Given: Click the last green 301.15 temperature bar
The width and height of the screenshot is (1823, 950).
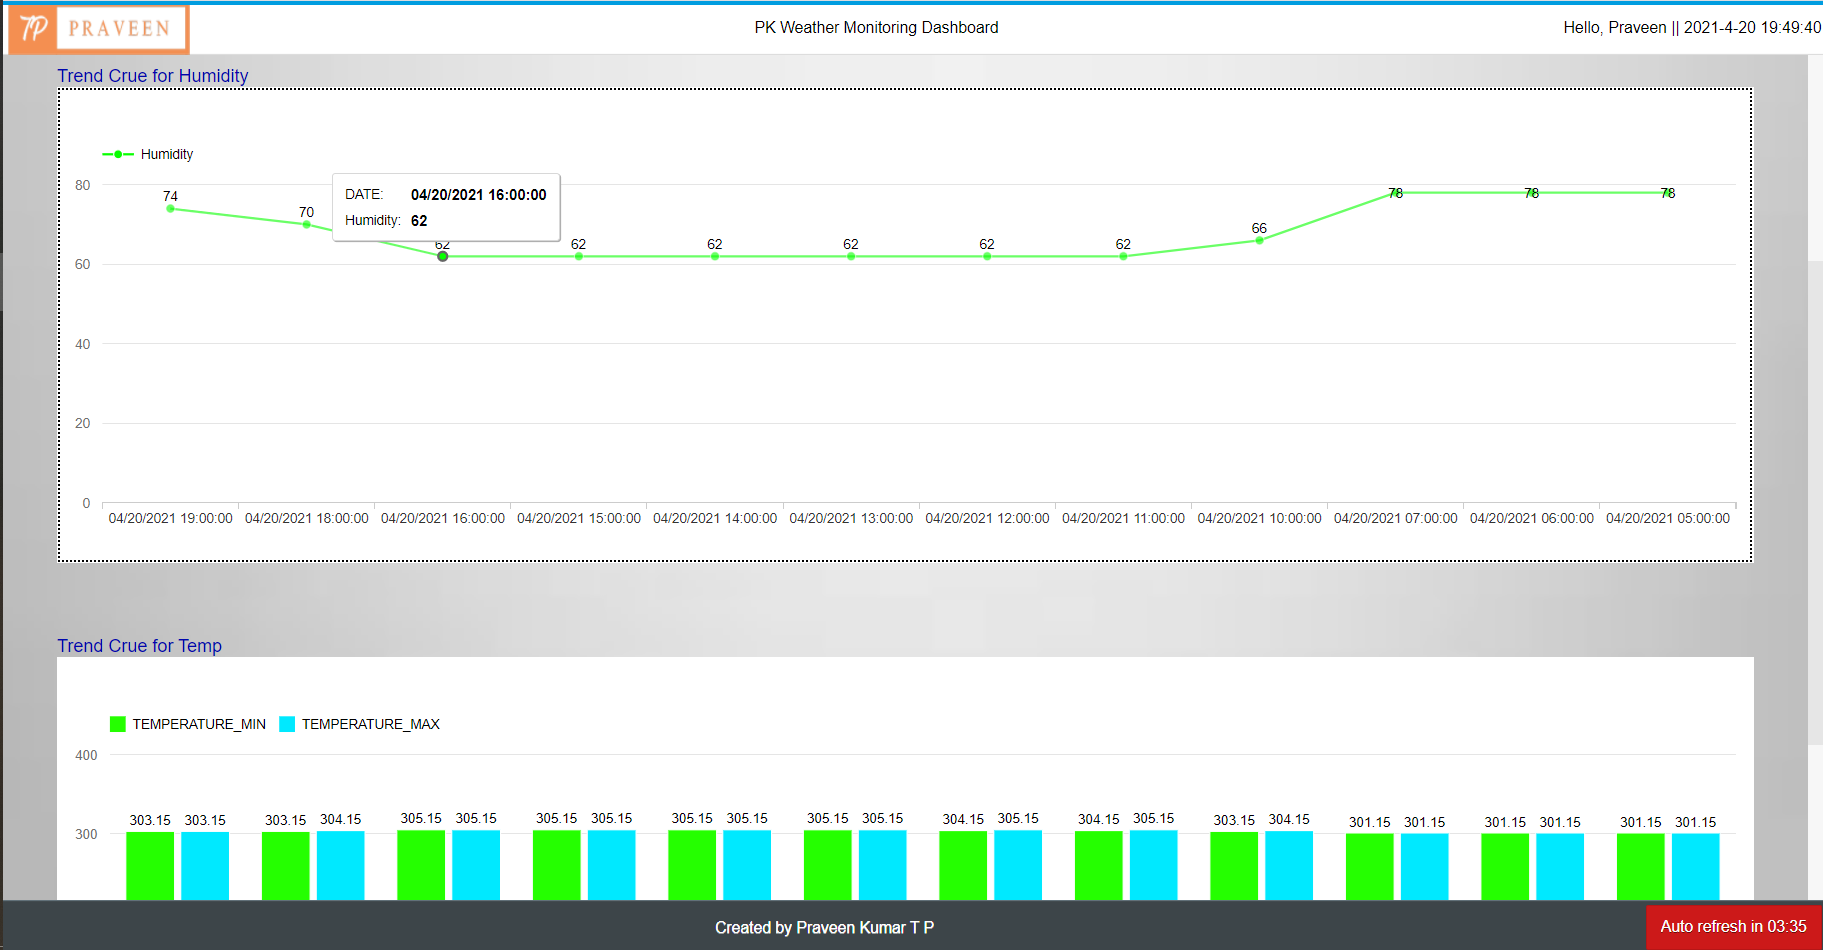Looking at the screenshot, I should 1641,866.
